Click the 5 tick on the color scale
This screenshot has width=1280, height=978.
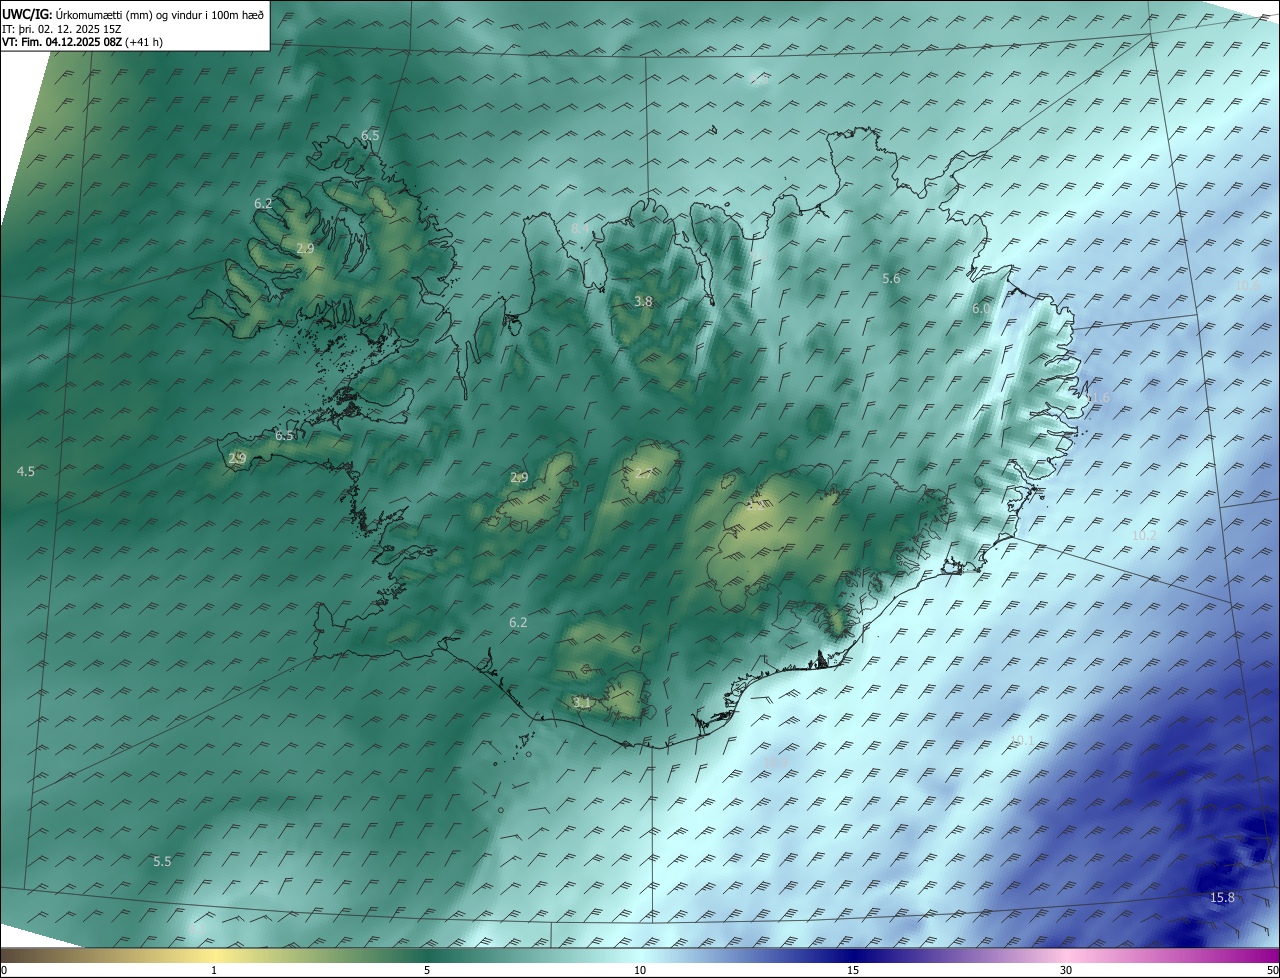click(427, 970)
